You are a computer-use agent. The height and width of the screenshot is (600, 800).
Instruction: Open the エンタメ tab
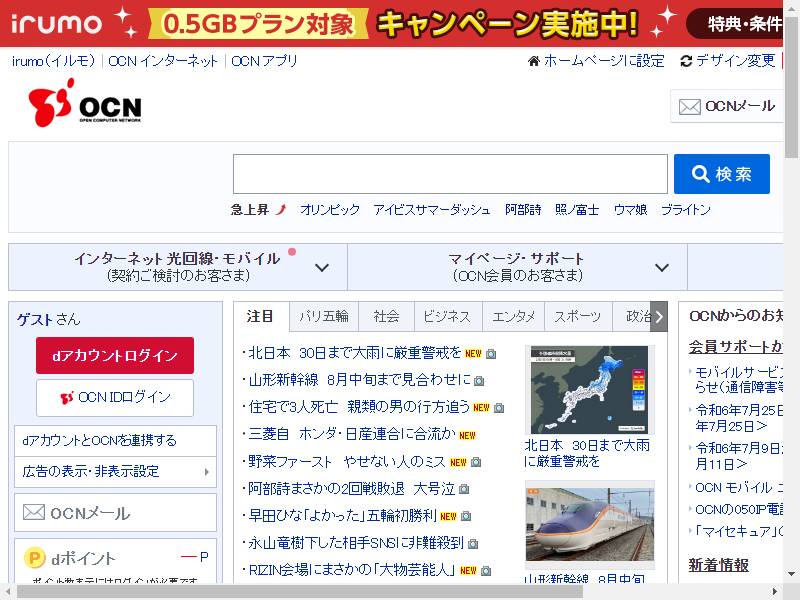click(x=513, y=316)
